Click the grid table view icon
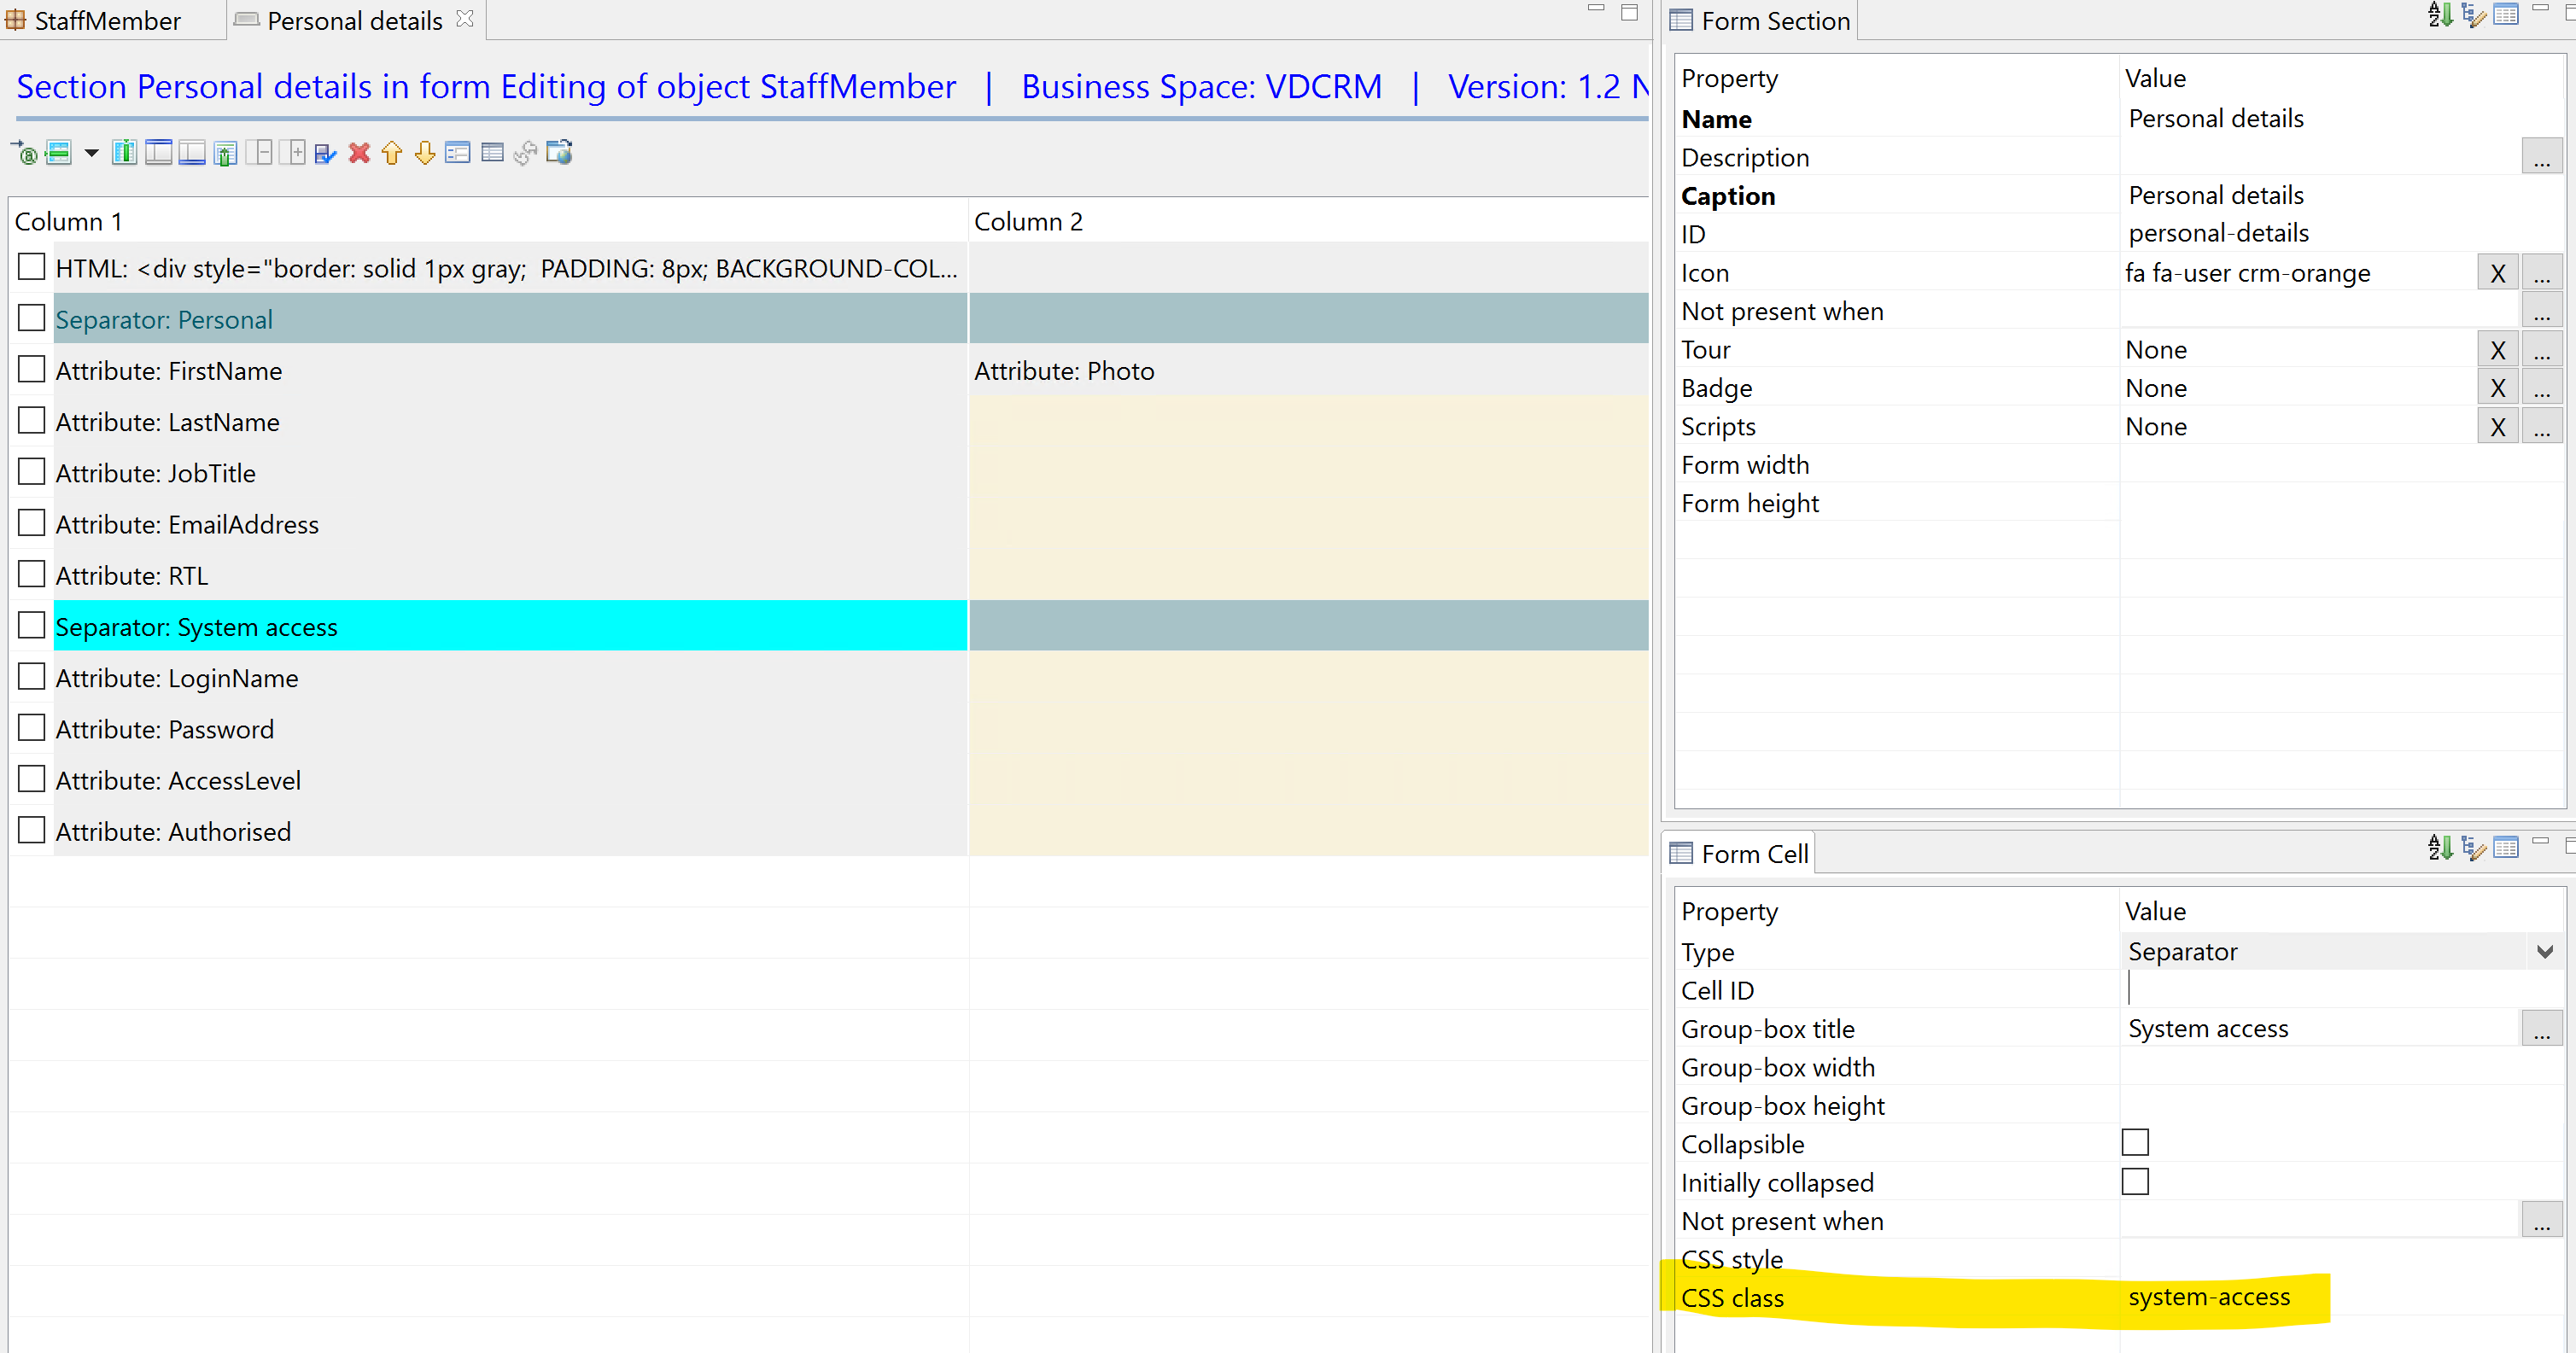 click(x=492, y=153)
